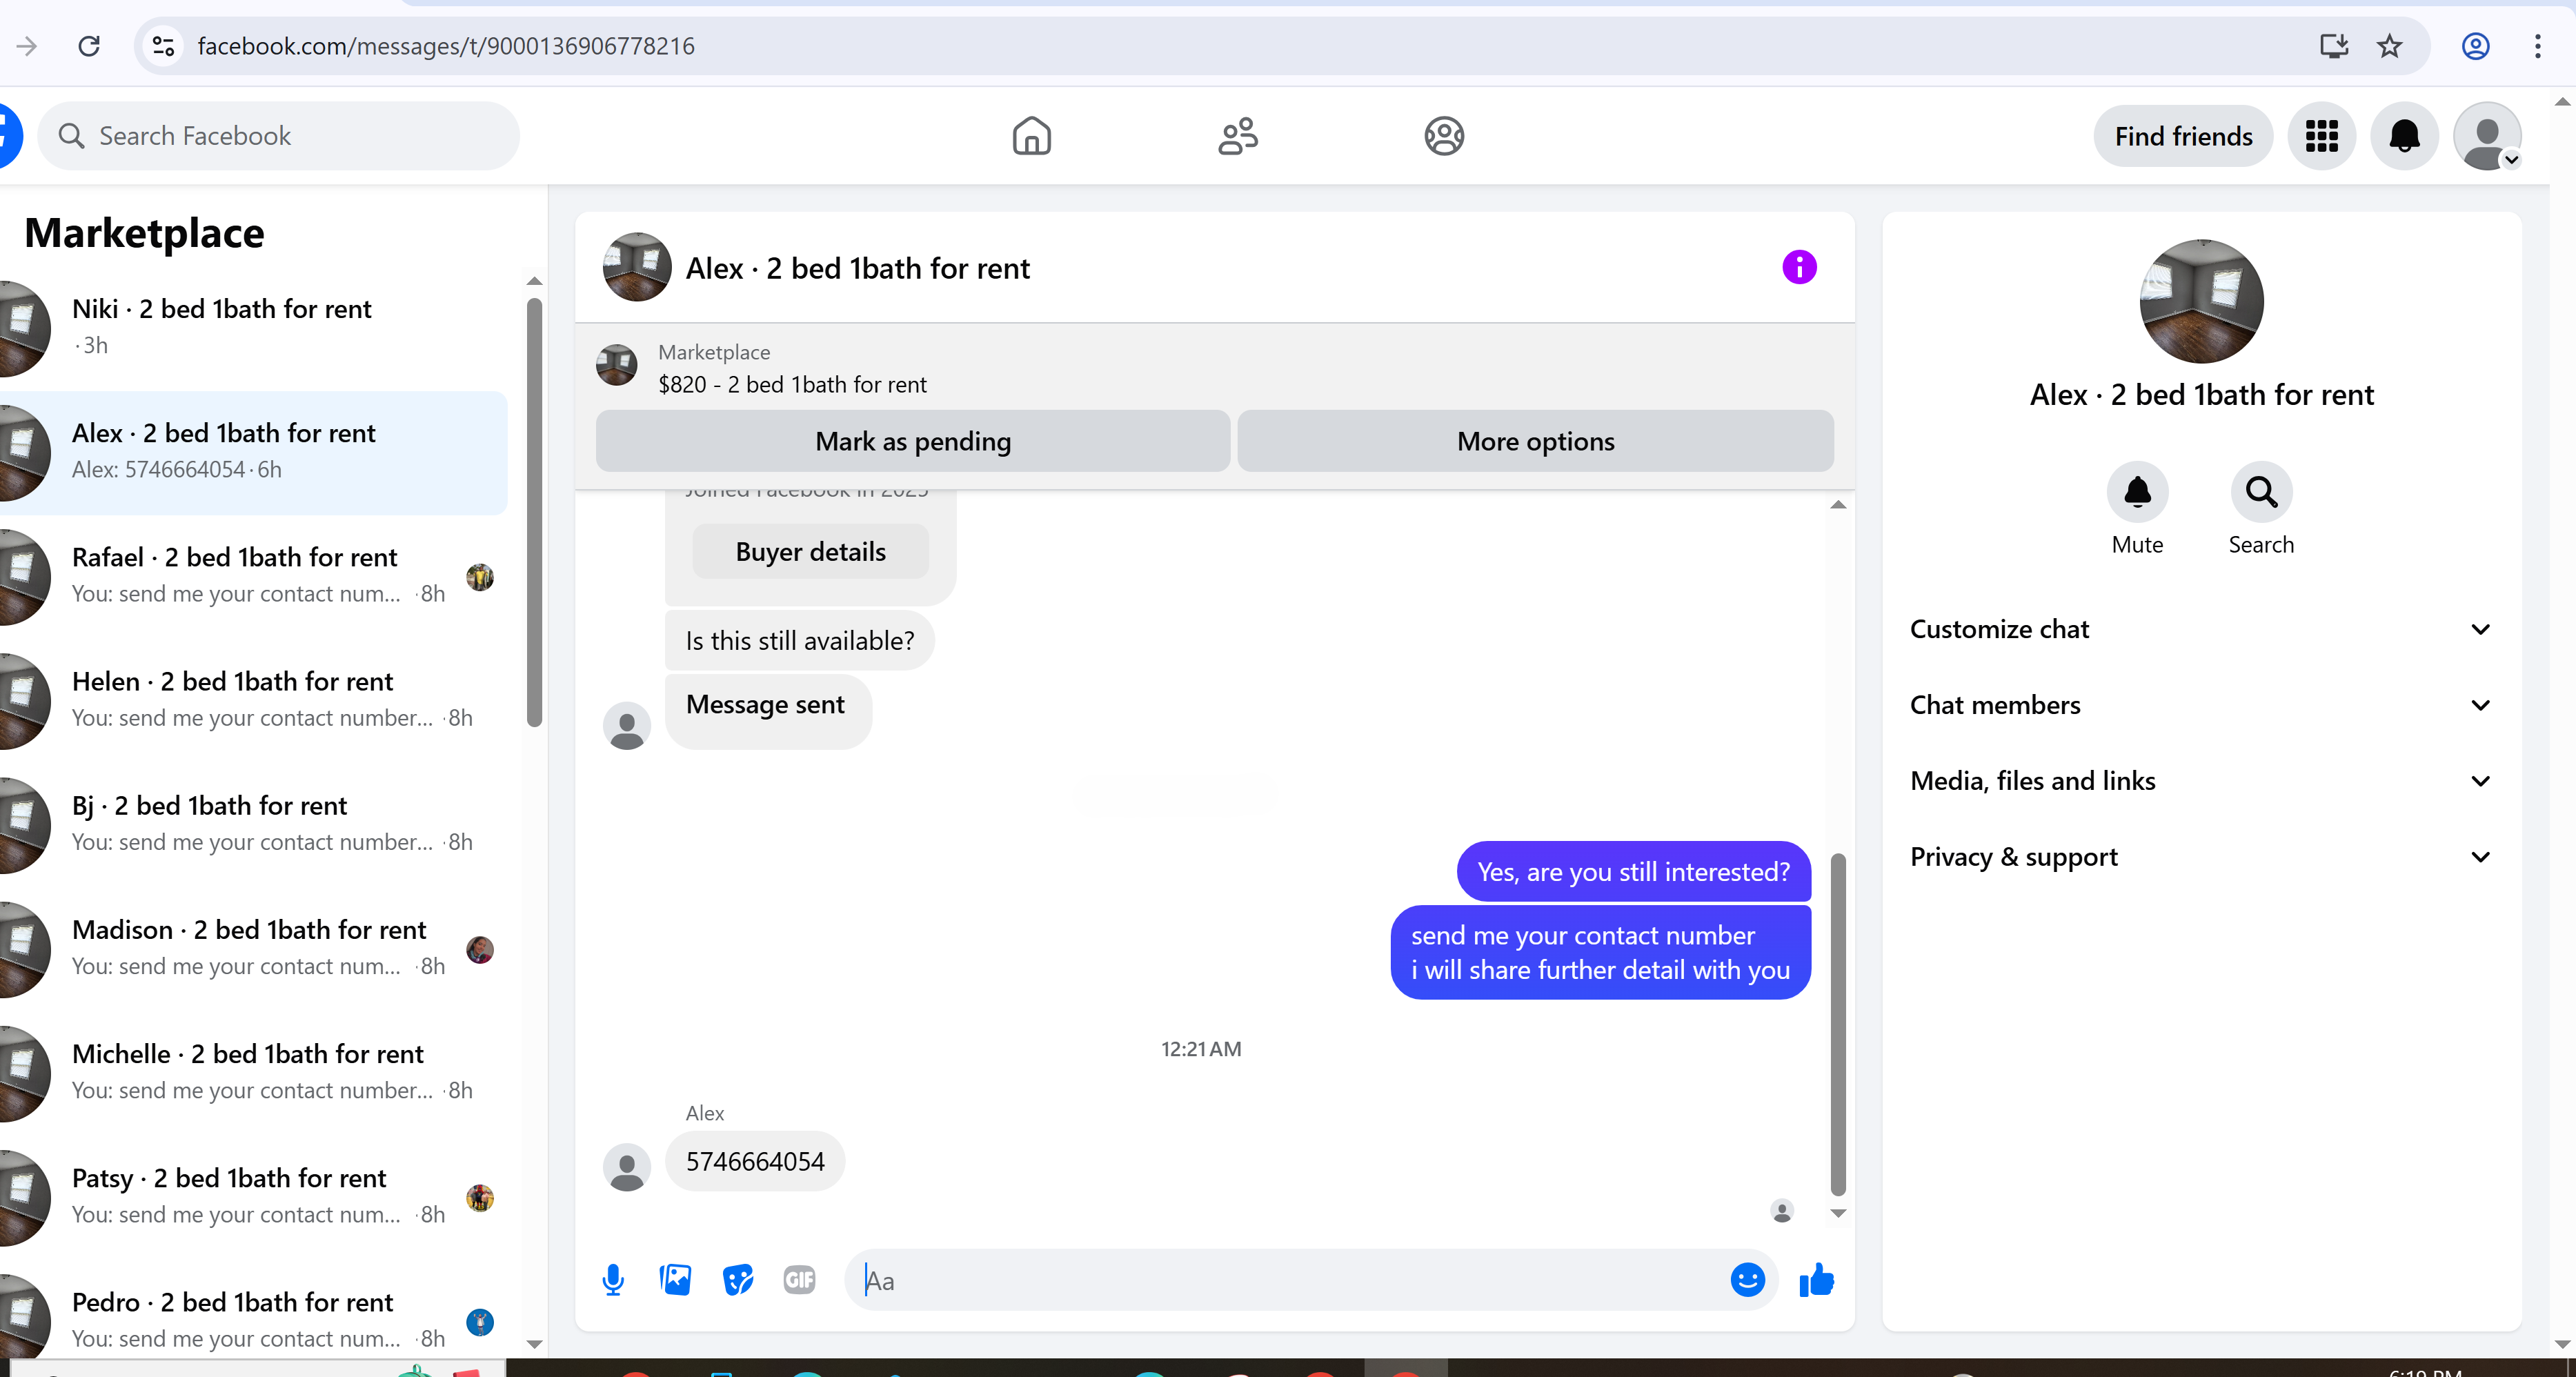Expand the Privacy & support section

(2199, 857)
